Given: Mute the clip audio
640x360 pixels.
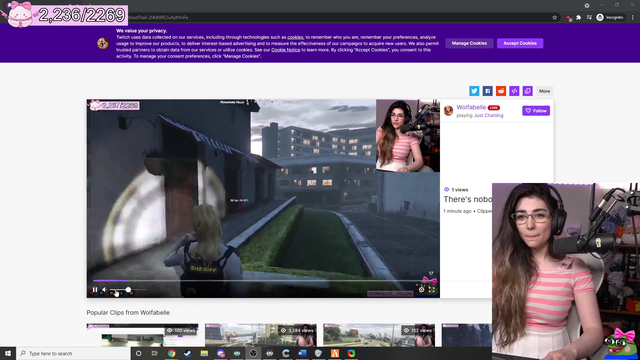Looking at the screenshot, I should pyautogui.click(x=104, y=290).
